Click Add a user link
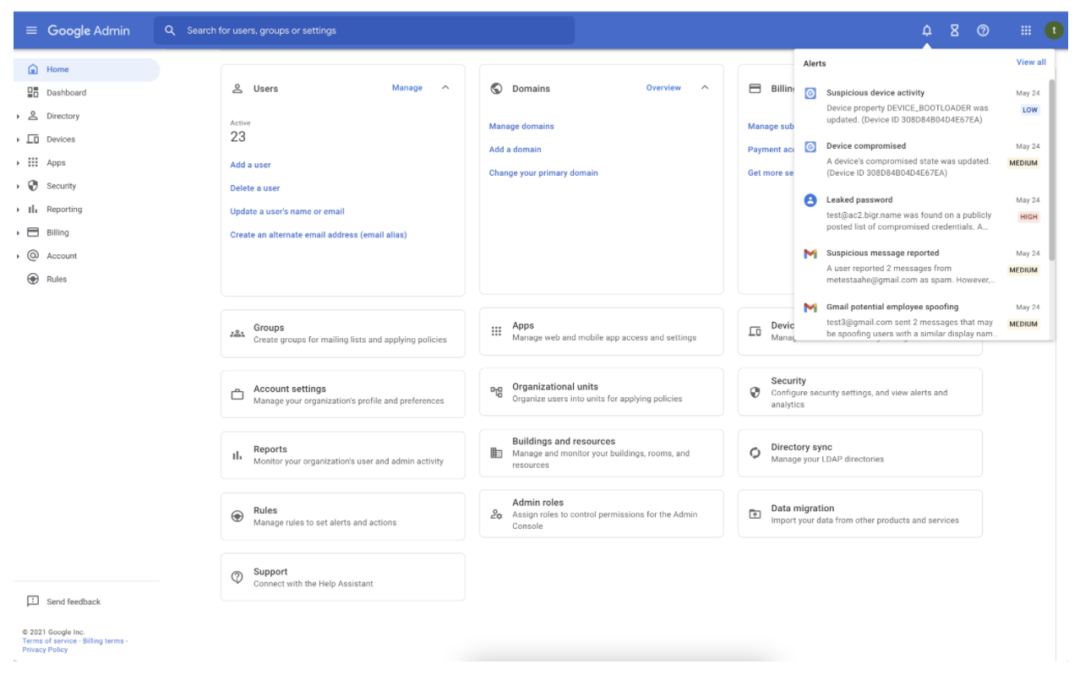 click(250, 165)
